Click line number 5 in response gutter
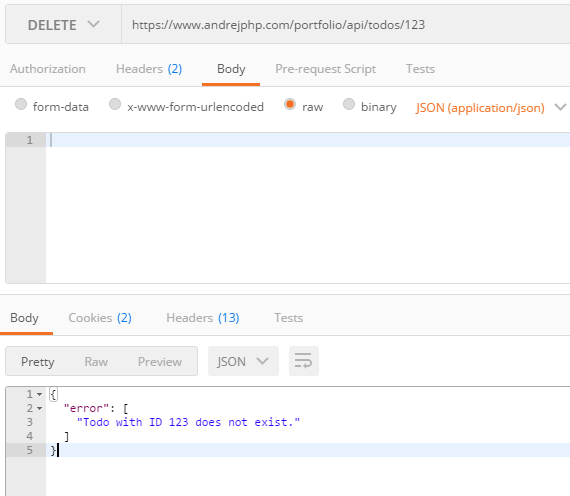570x496 pixels. tap(30, 450)
